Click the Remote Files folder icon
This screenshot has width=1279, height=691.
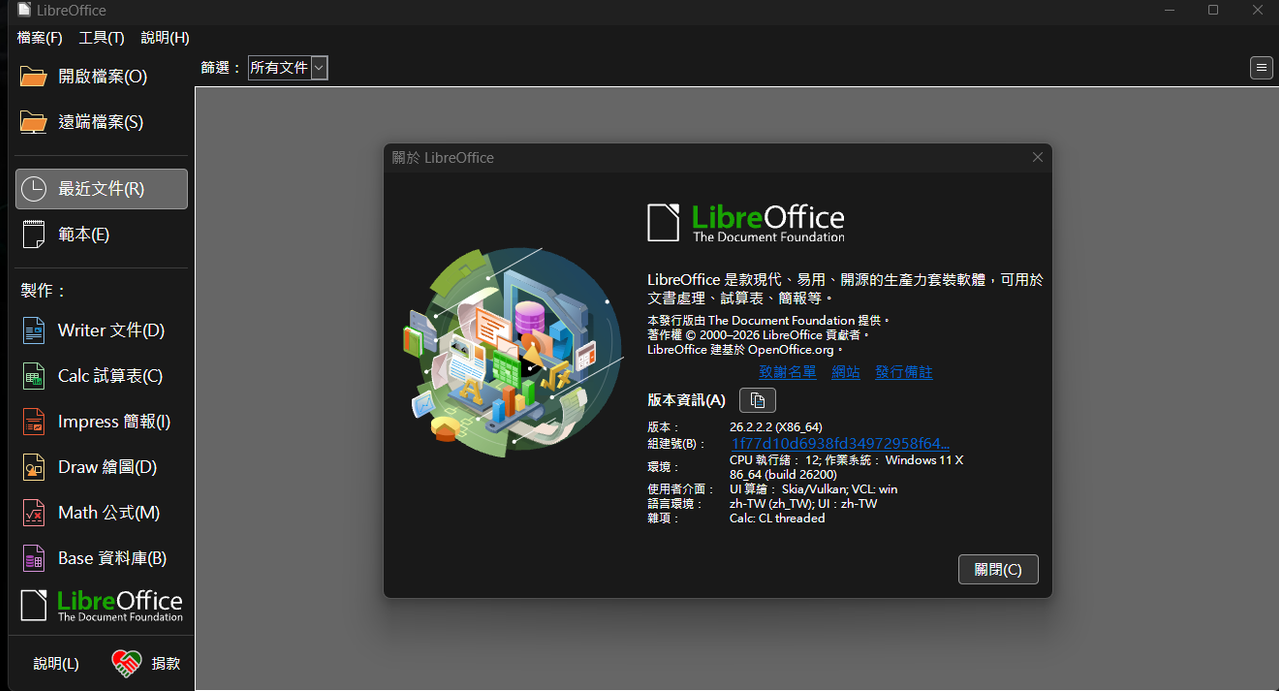click(x=33, y=122)
